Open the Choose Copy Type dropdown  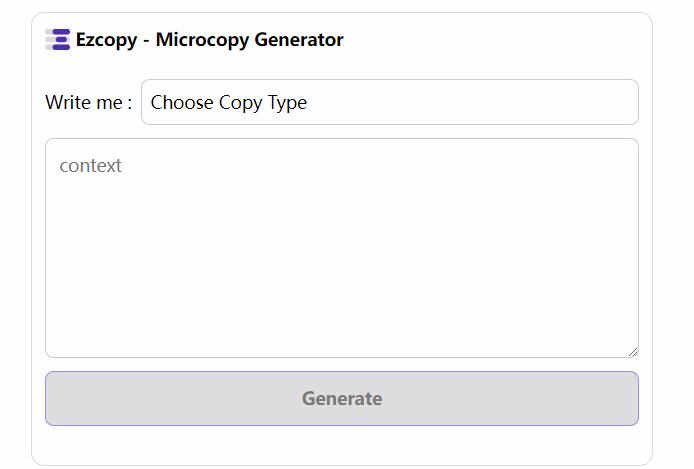click(x=389, y=102)
